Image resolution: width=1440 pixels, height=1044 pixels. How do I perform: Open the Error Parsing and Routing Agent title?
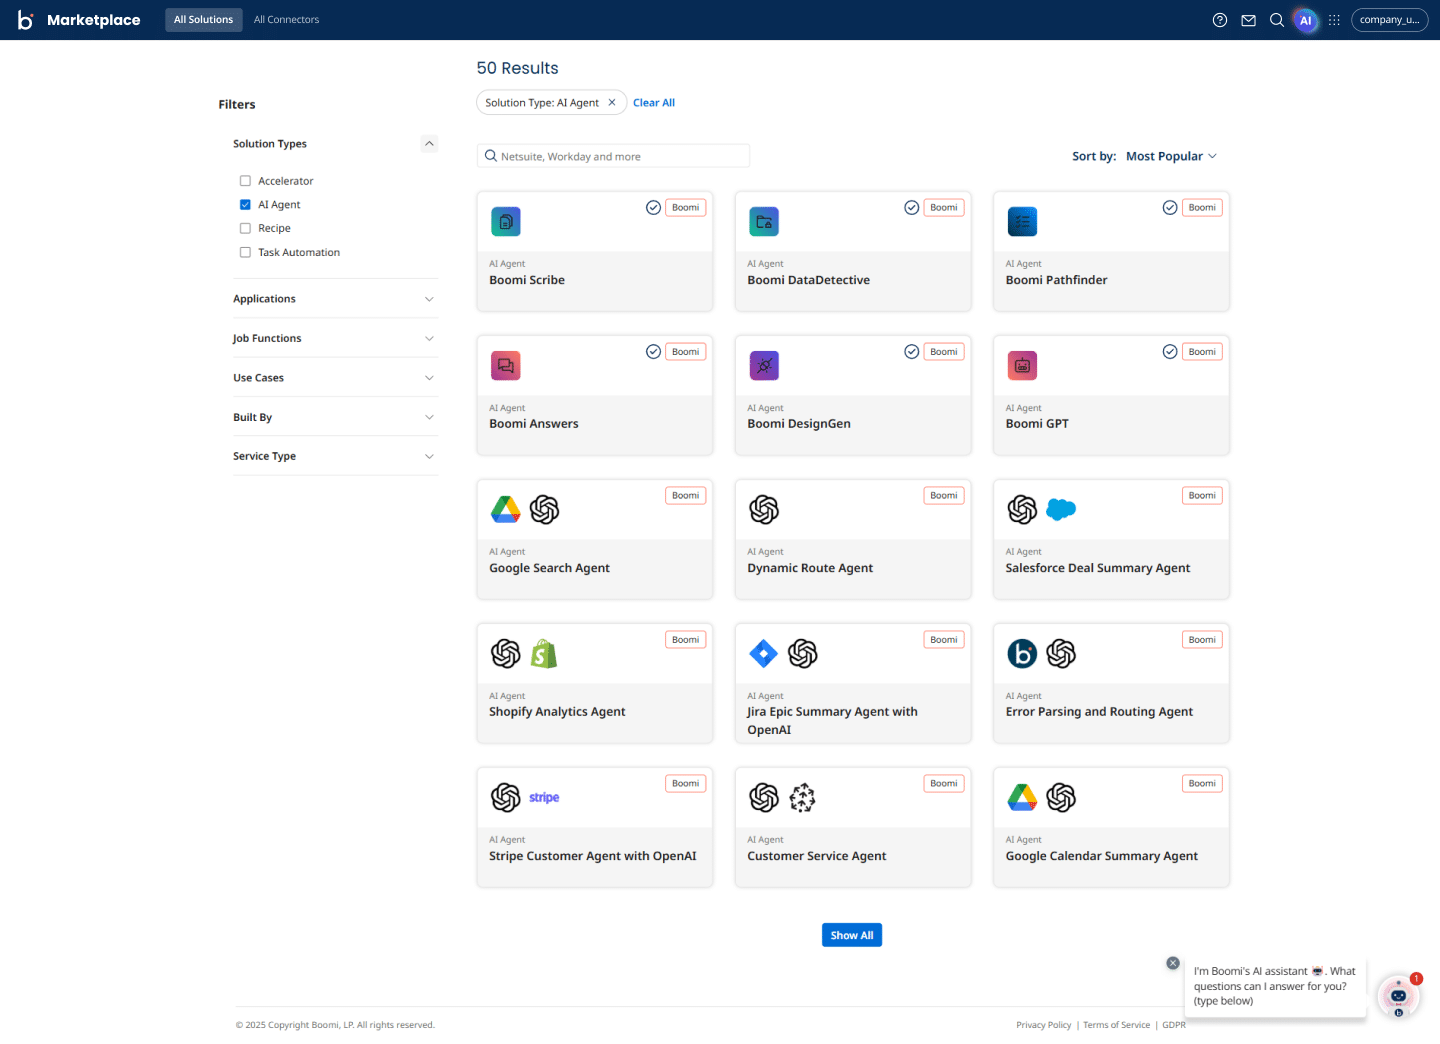pyautogui.click(x=1099, y=713)
